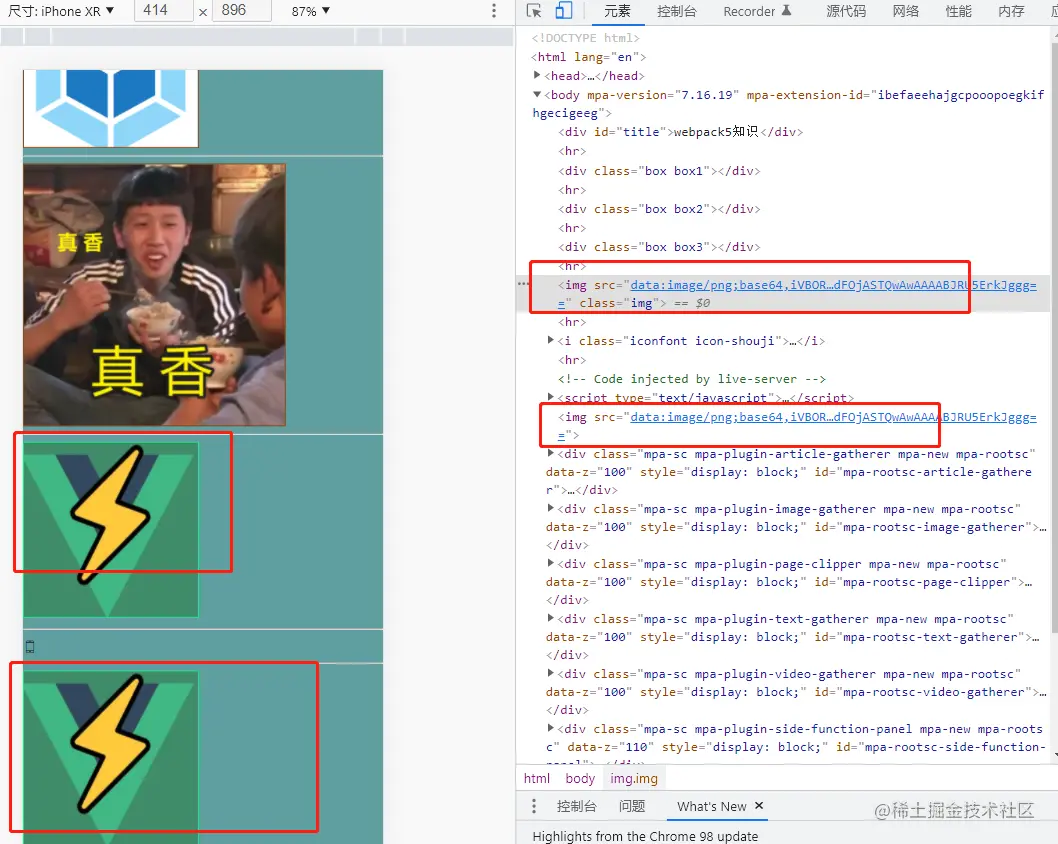Image resolution: width=1058 pixels, height=844 pixels.
Task: Select the div class="box box3" node
Action: [659, 247]
